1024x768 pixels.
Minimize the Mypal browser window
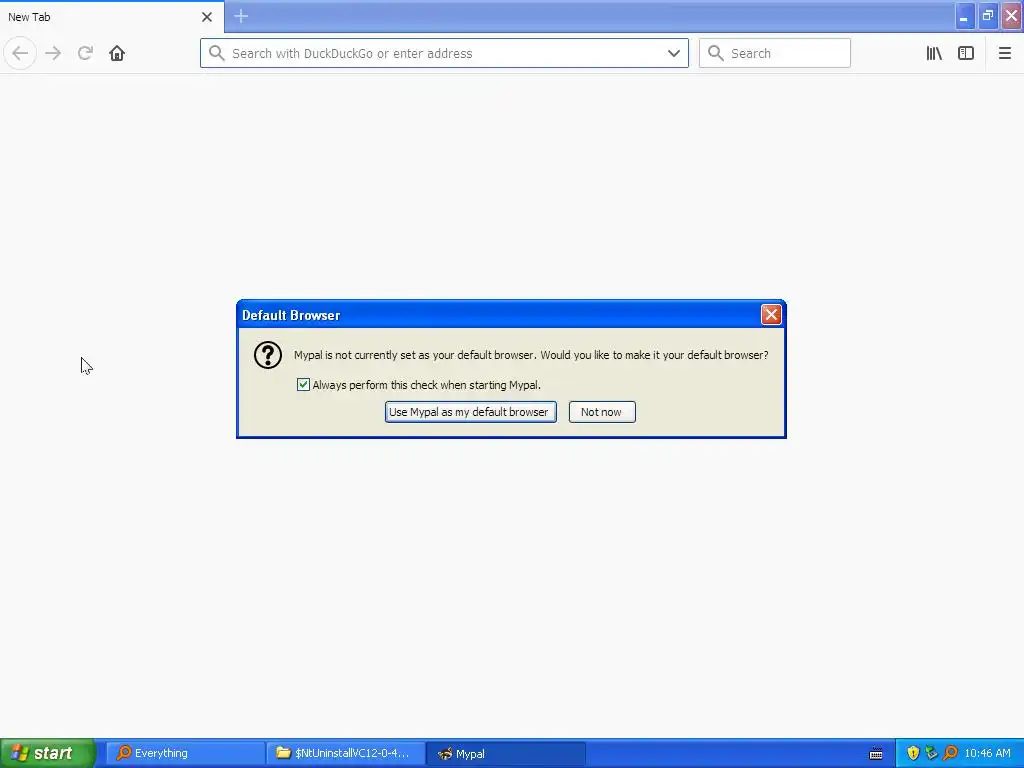pyautogui.click(x=964, y=16)
